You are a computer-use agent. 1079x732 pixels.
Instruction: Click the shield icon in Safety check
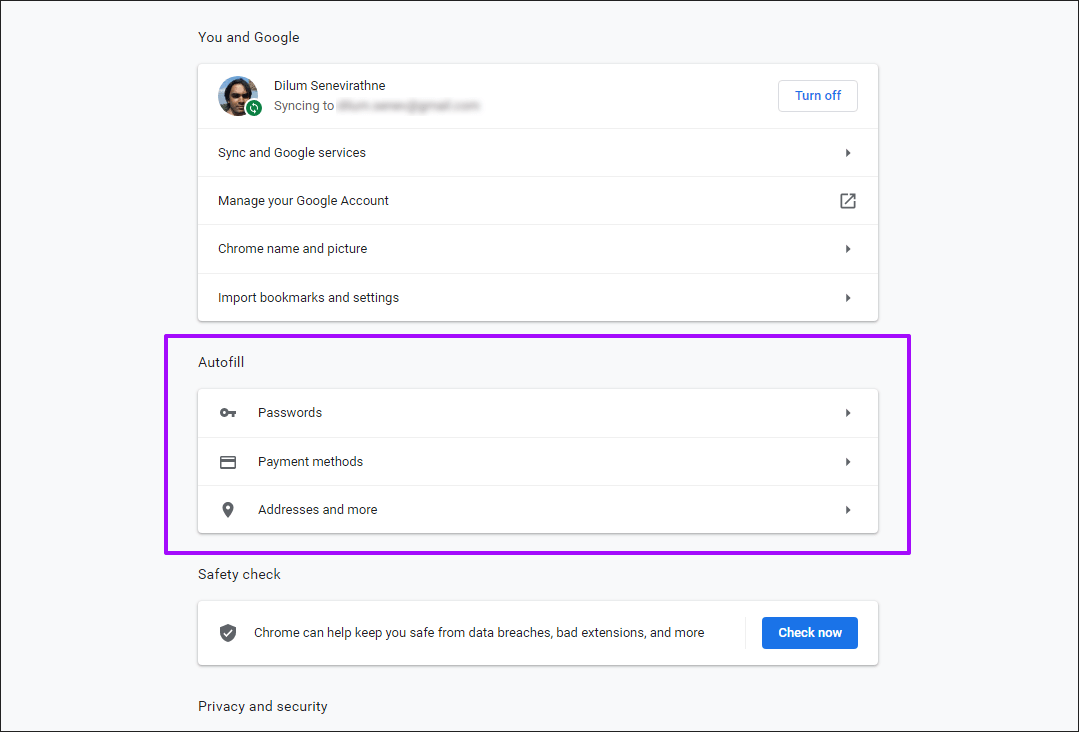click(x=228, y=633)
